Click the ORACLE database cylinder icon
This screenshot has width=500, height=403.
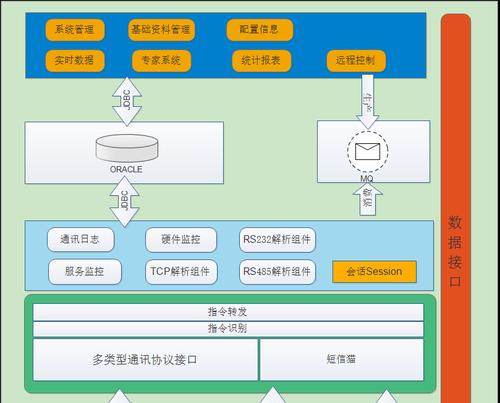point(127,148)
